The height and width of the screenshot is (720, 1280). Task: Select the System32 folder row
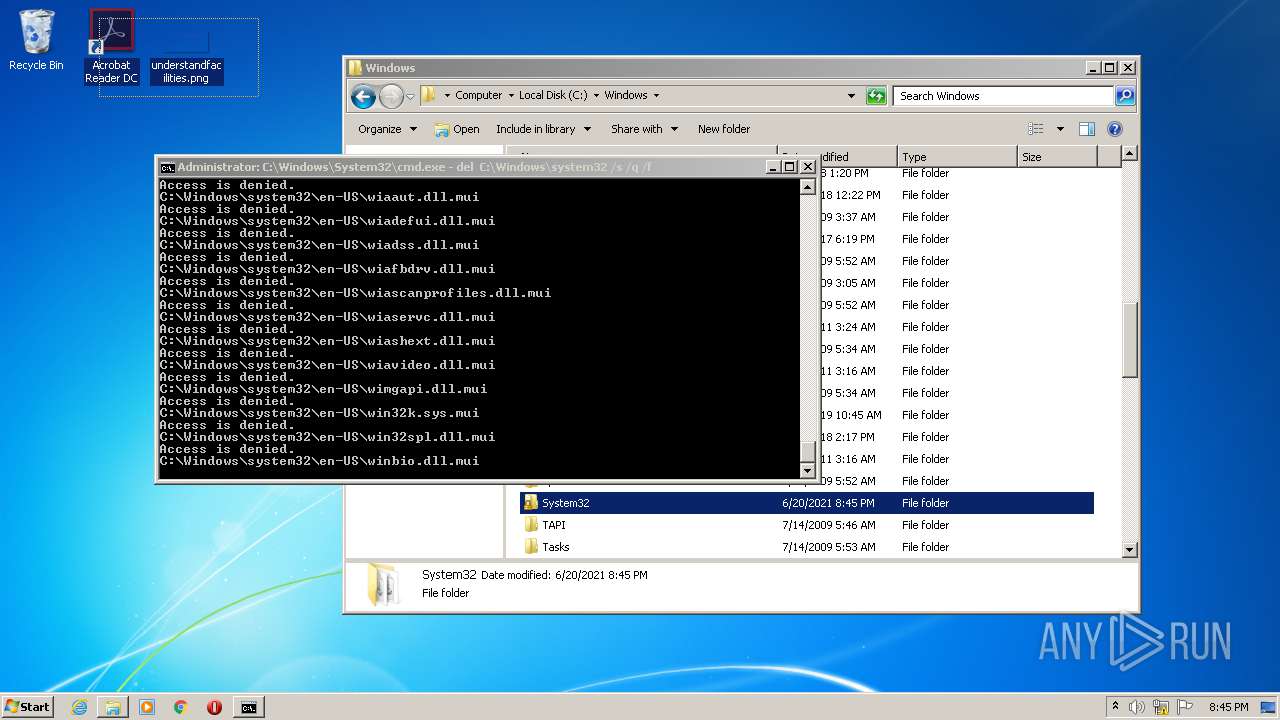click(x=807, y=503)
